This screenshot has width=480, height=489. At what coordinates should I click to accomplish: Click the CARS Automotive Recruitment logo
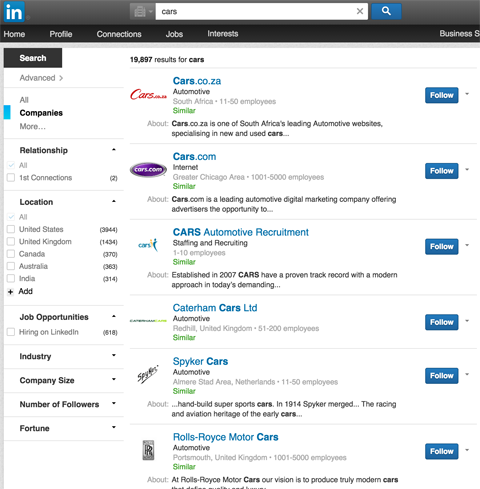point(148,245)
